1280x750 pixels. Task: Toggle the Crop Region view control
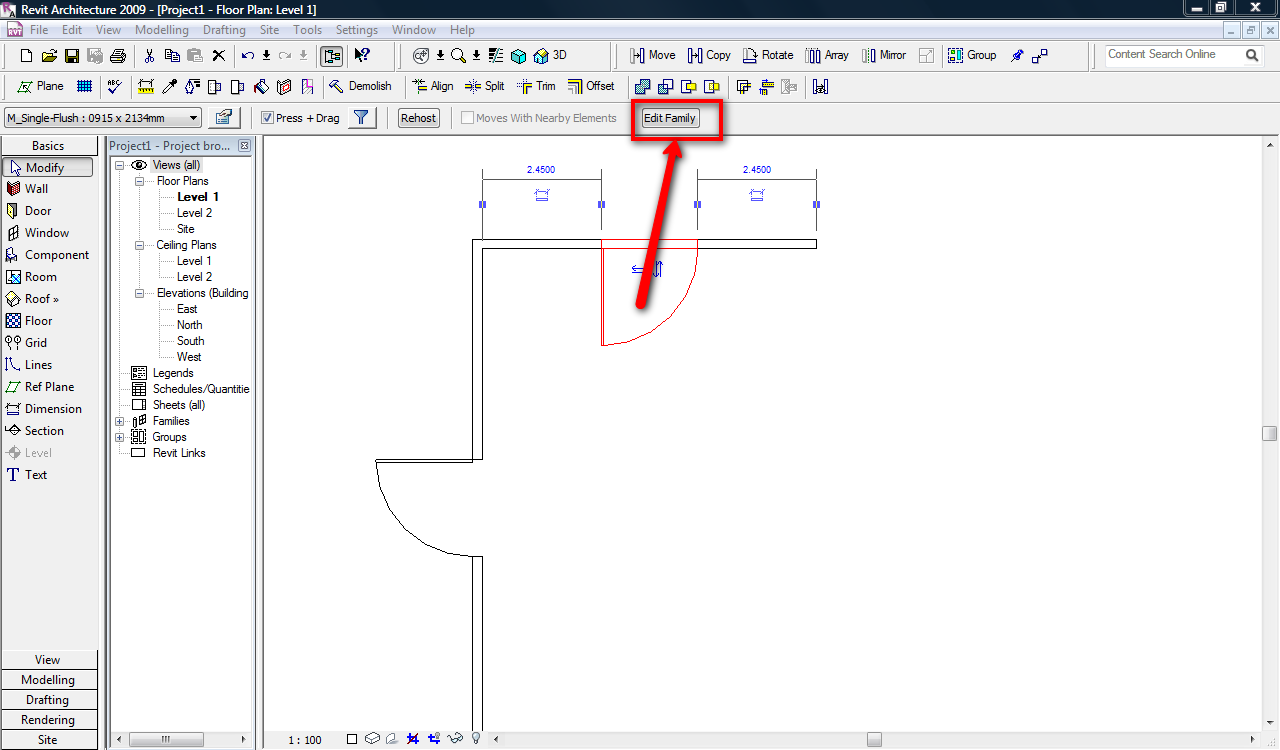point(412,739)
